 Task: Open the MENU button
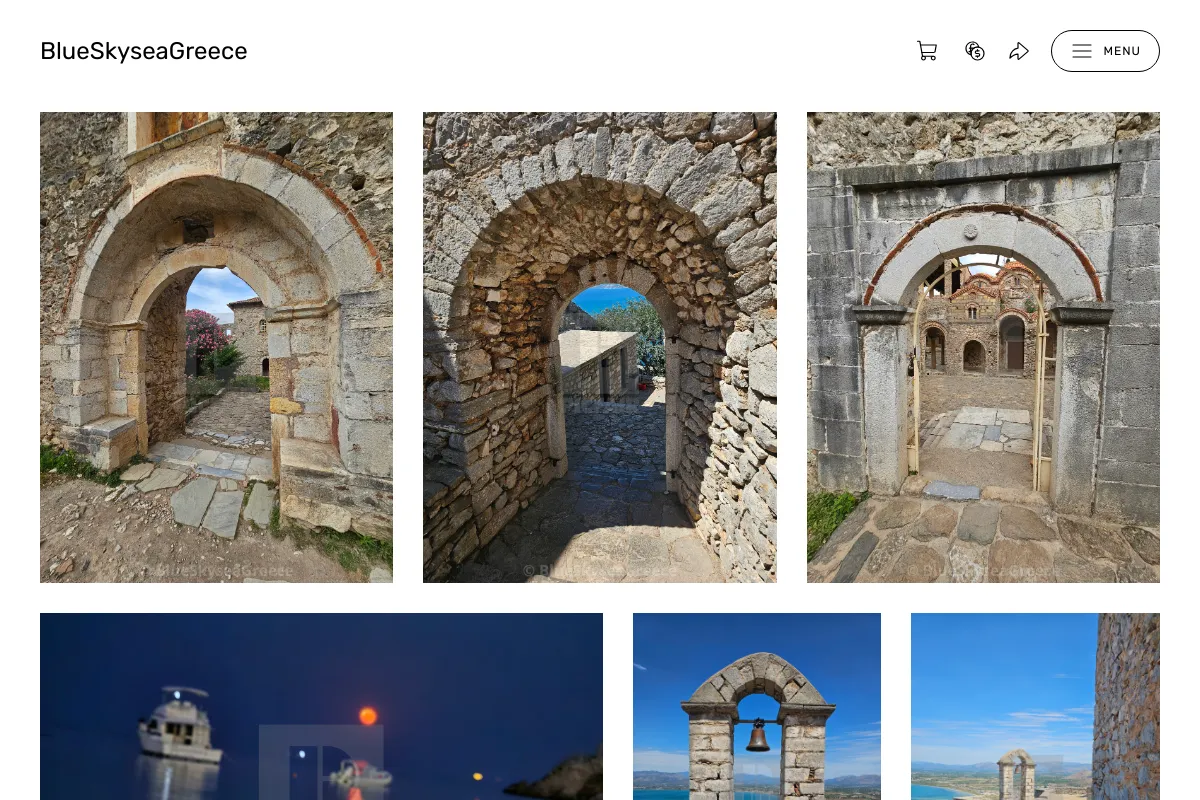[x=1105, y=51]
